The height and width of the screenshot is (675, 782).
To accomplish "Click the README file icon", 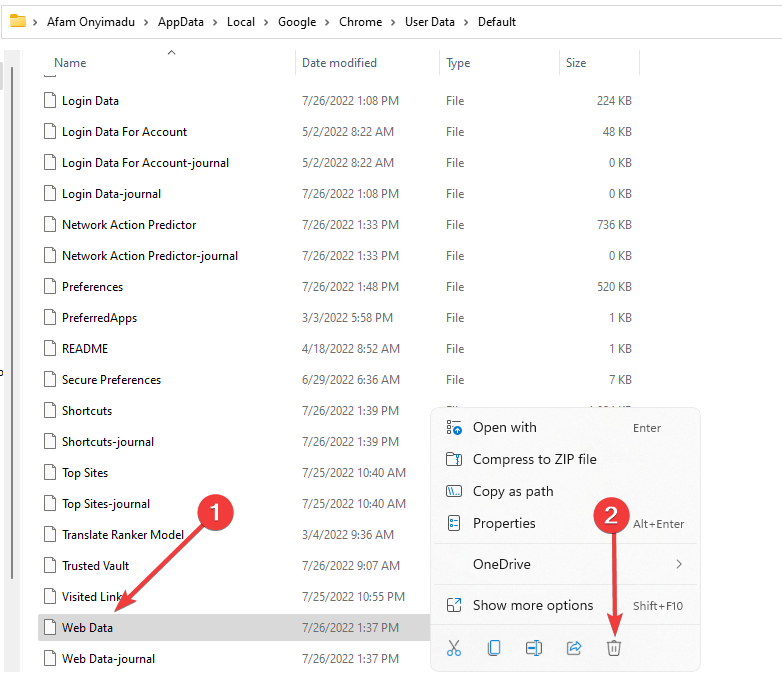I will pos(52,349).
